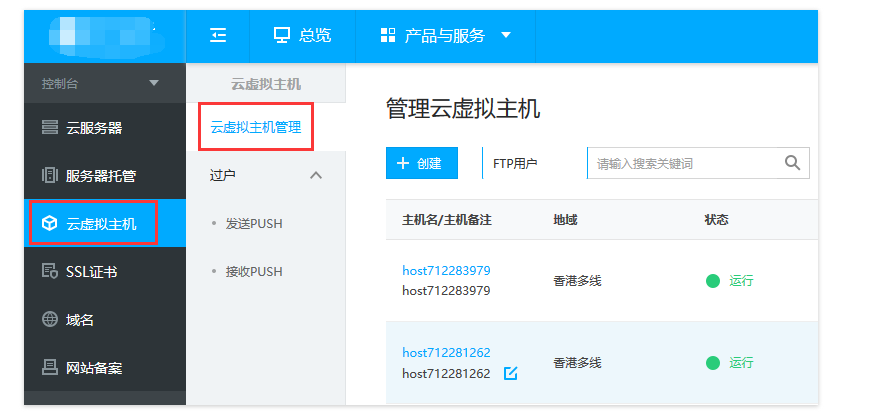Collapse the 过户 section chevron
This screenshot has height=420, width=869.
tap(316, 175)
